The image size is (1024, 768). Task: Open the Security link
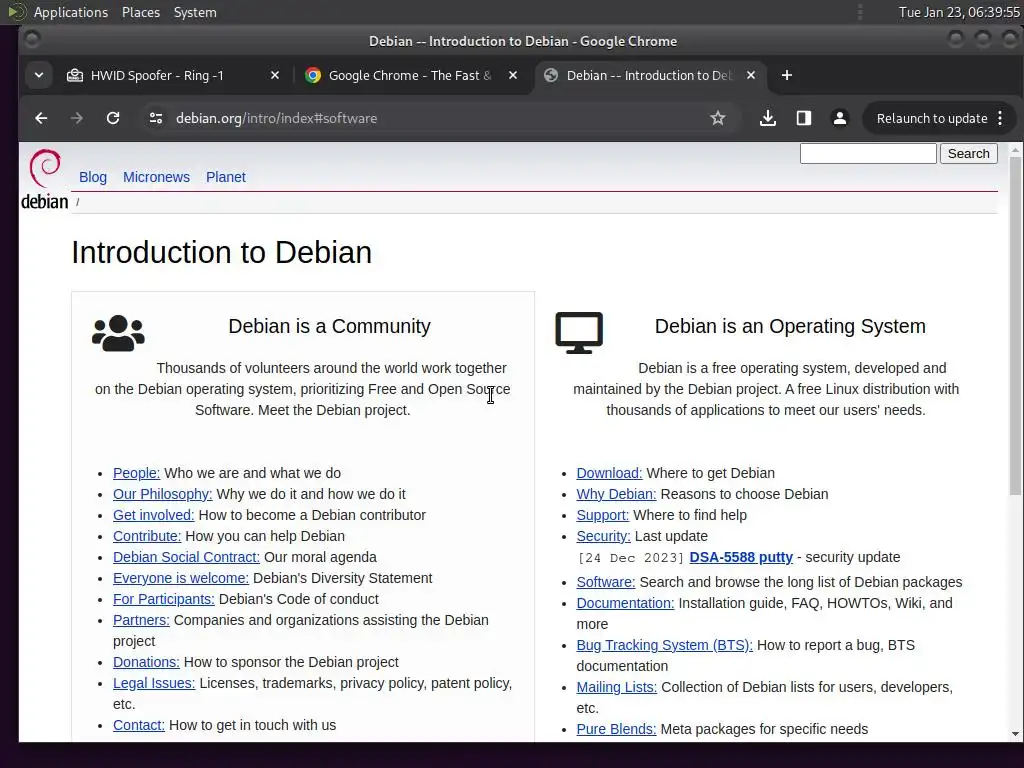603,536
